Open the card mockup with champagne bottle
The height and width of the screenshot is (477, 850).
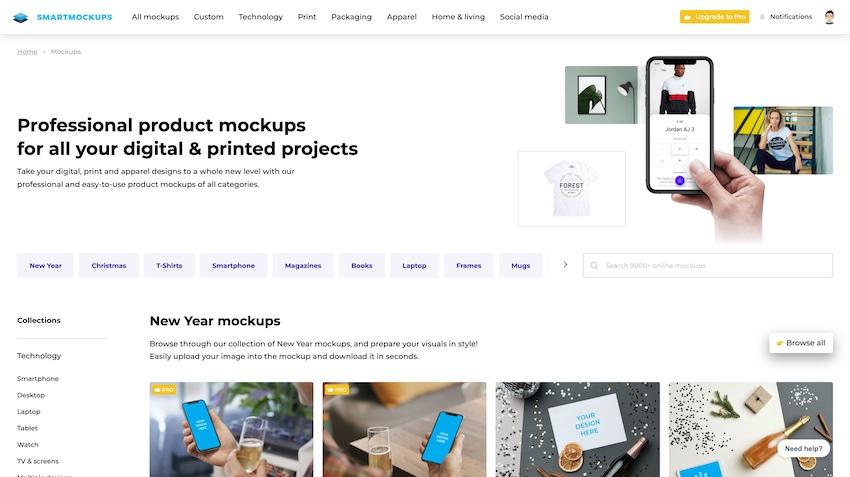tap(577, 429)
